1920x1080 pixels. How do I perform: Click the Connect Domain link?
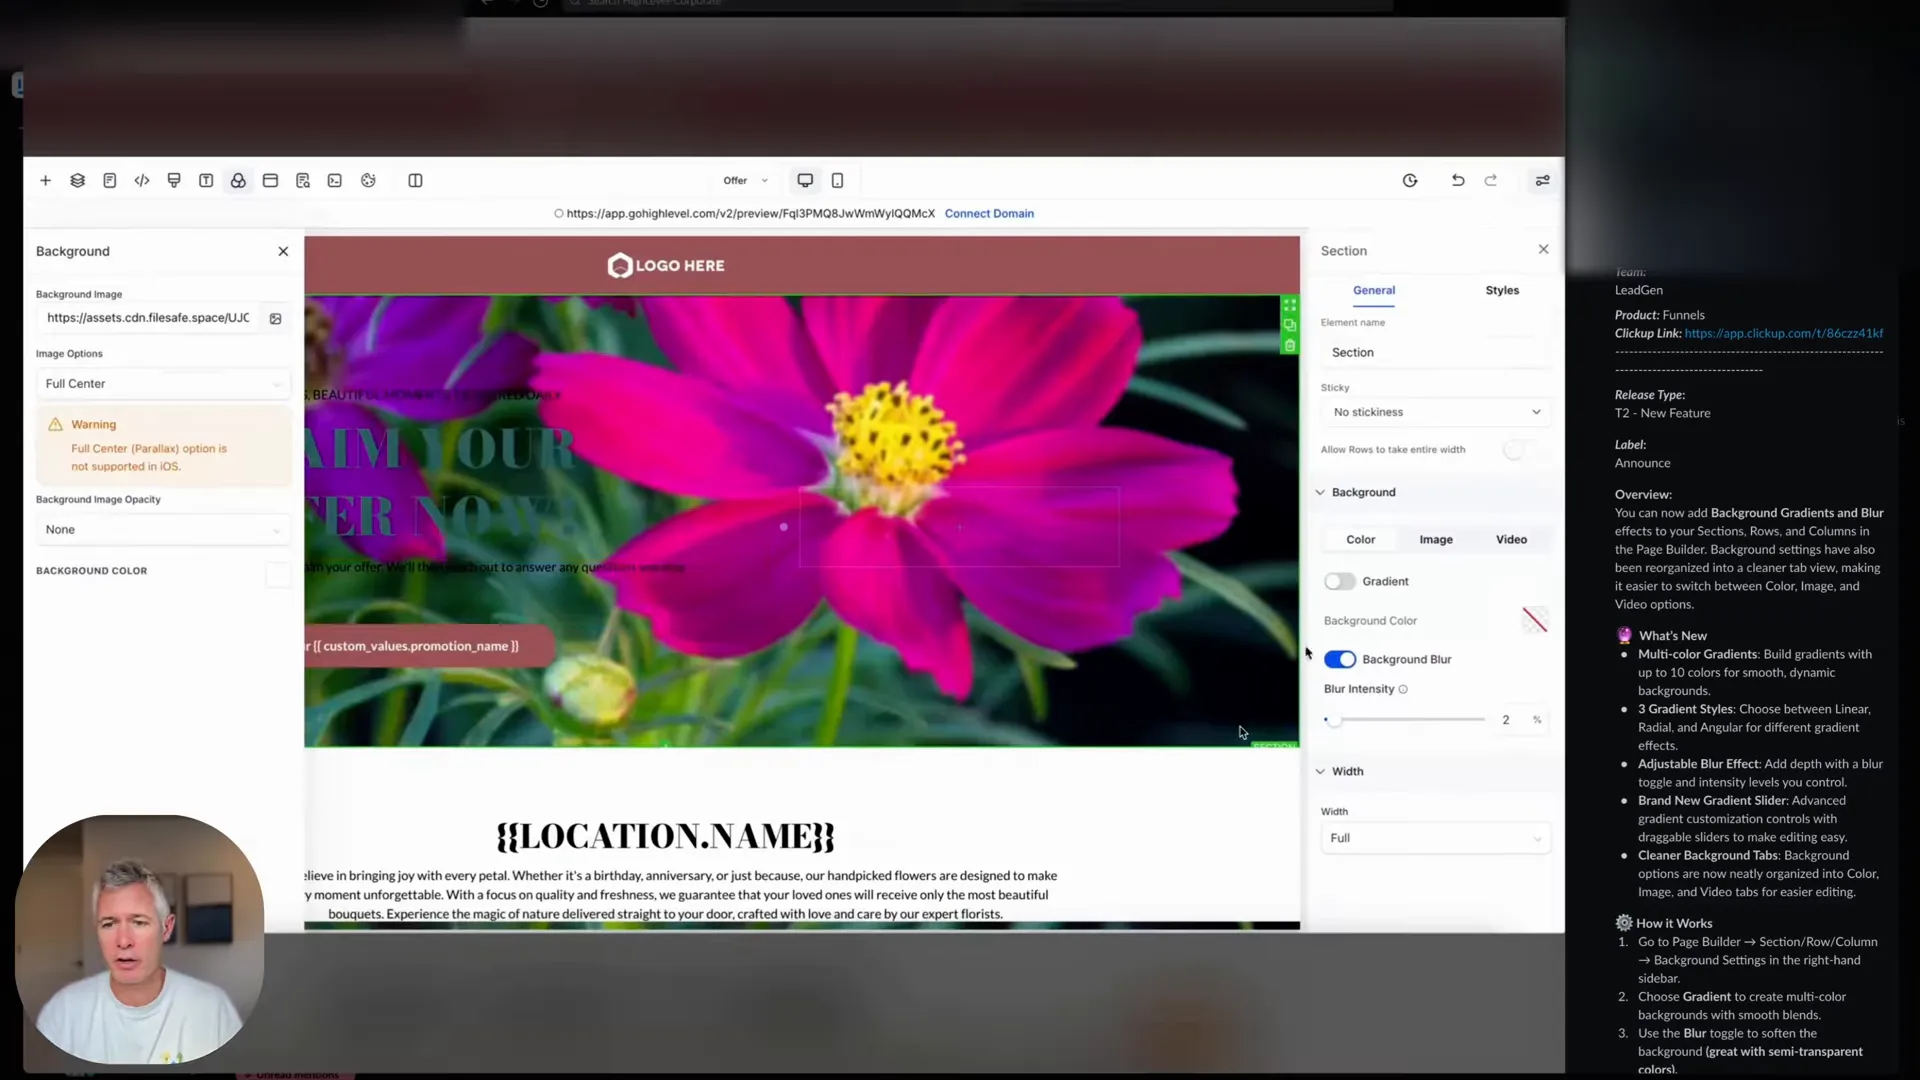(x=989, y=214)
